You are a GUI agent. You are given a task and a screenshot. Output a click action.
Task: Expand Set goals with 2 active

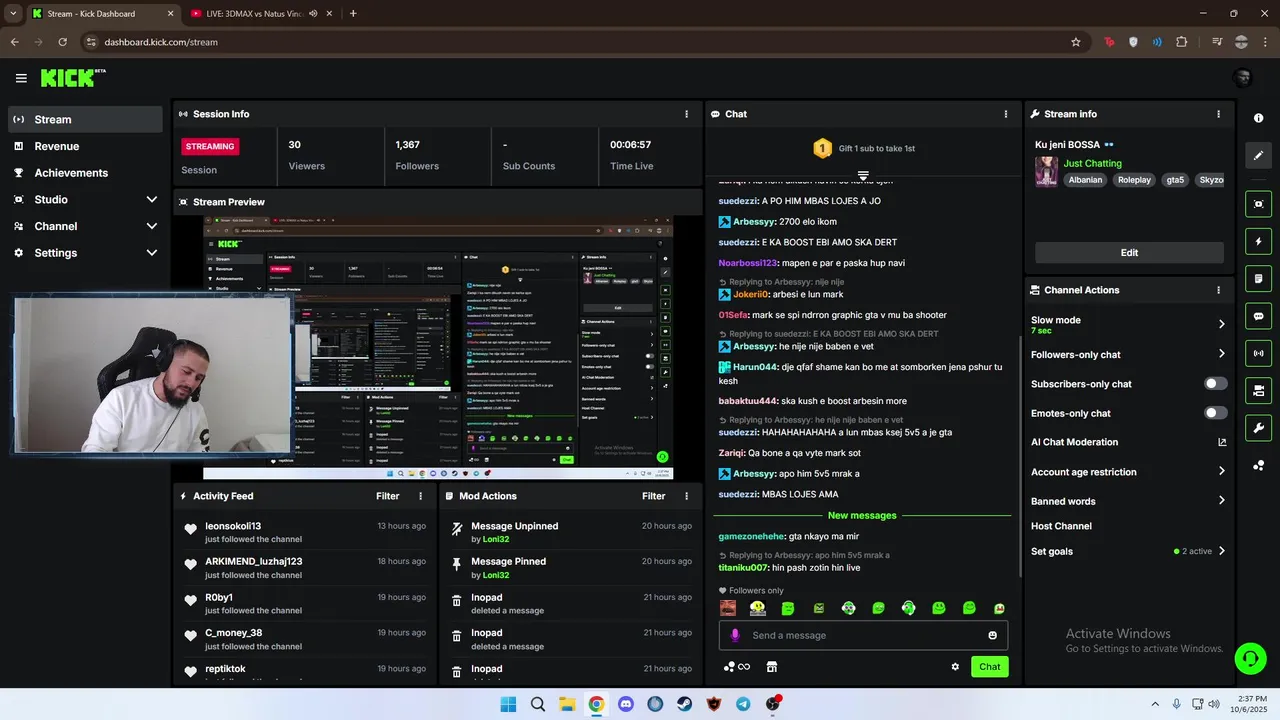coord(1221,551)
